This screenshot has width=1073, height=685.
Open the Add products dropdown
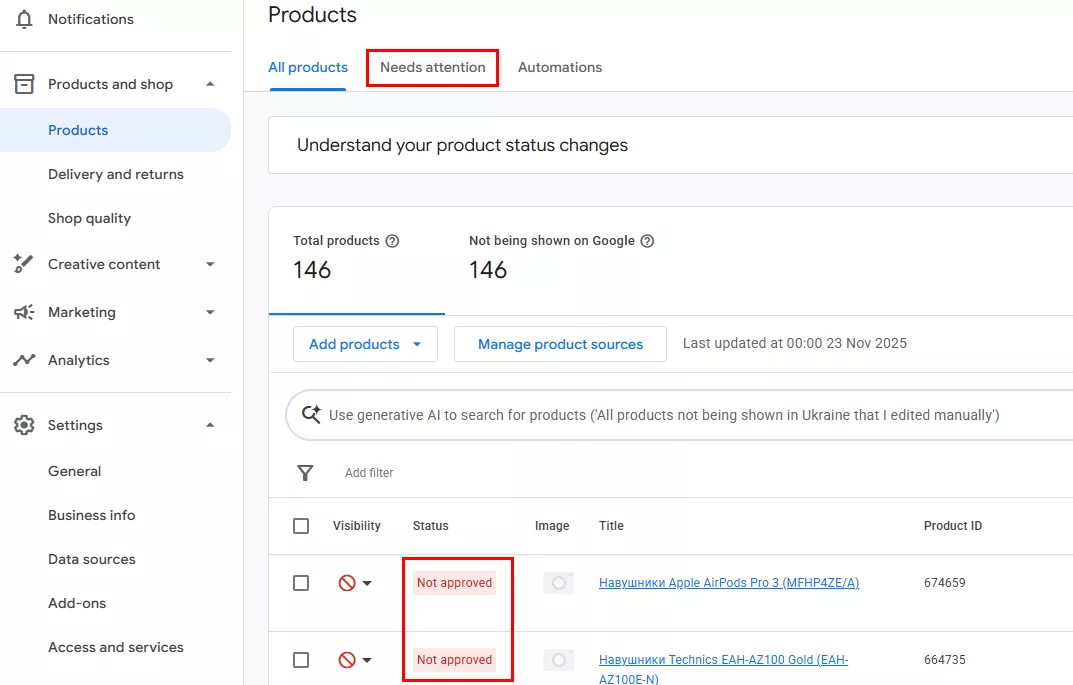(365, 344)
